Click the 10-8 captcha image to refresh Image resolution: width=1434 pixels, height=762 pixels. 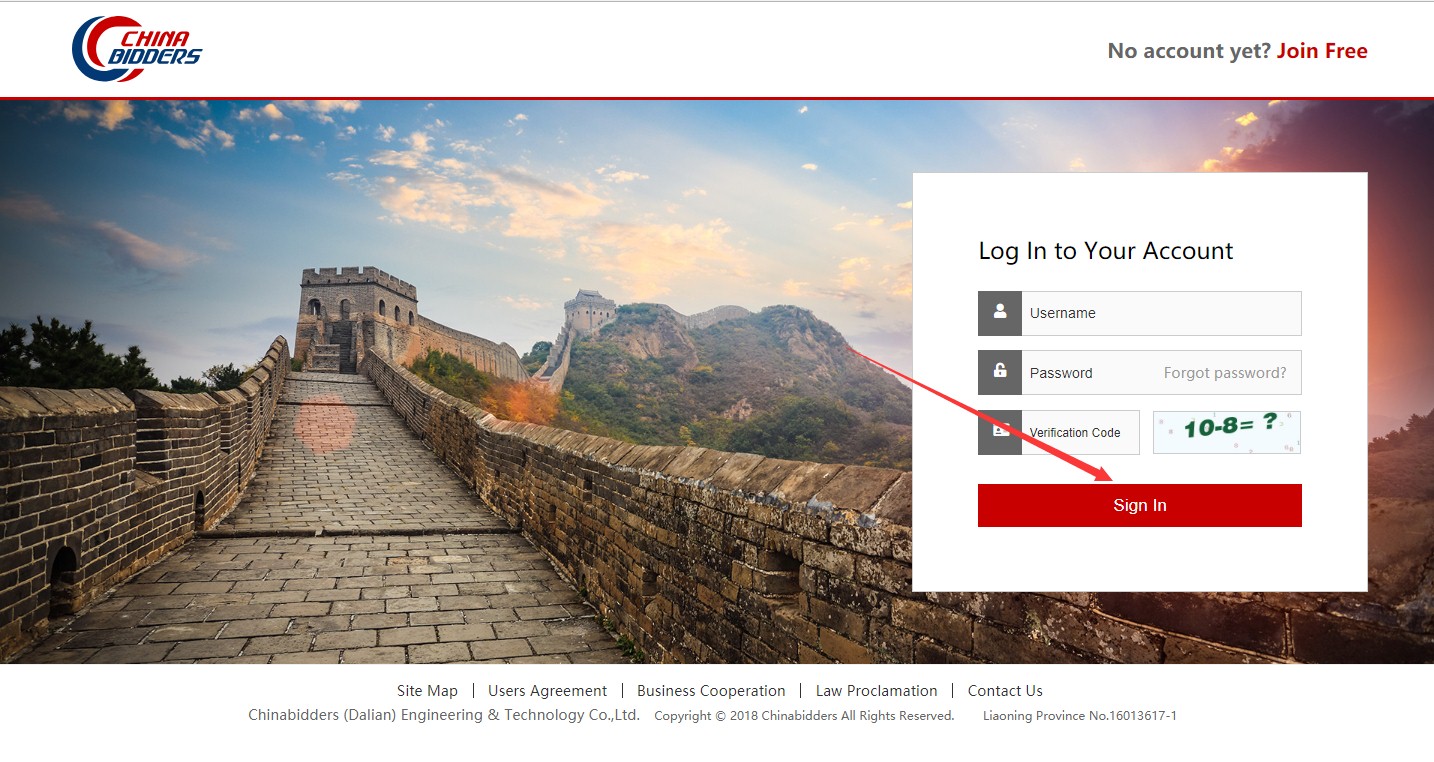(x=1227, y=432)
